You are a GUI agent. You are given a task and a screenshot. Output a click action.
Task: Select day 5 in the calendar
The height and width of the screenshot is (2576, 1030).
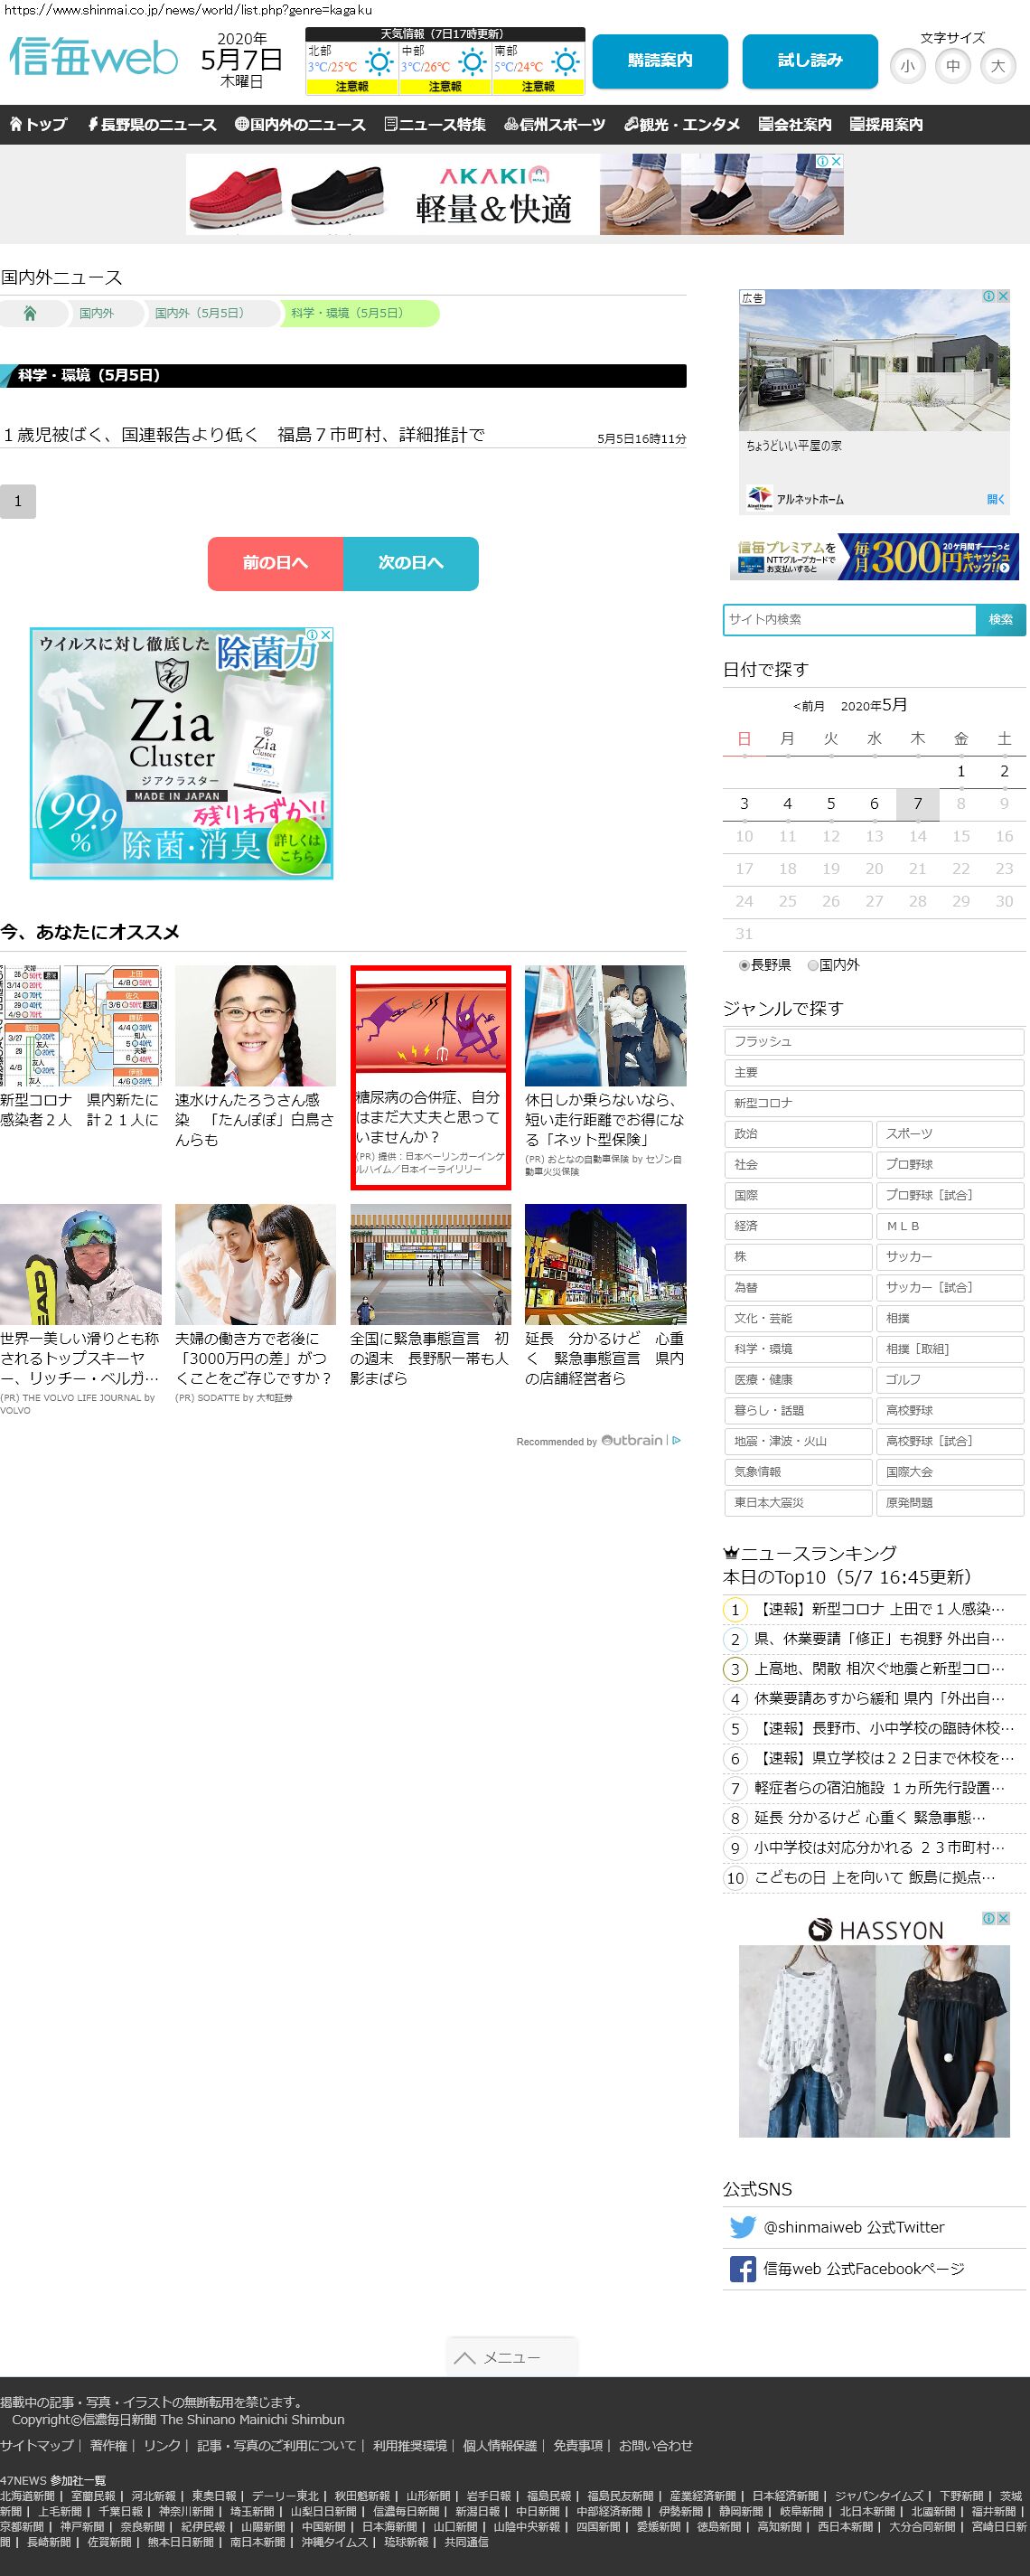coord(830,804)
